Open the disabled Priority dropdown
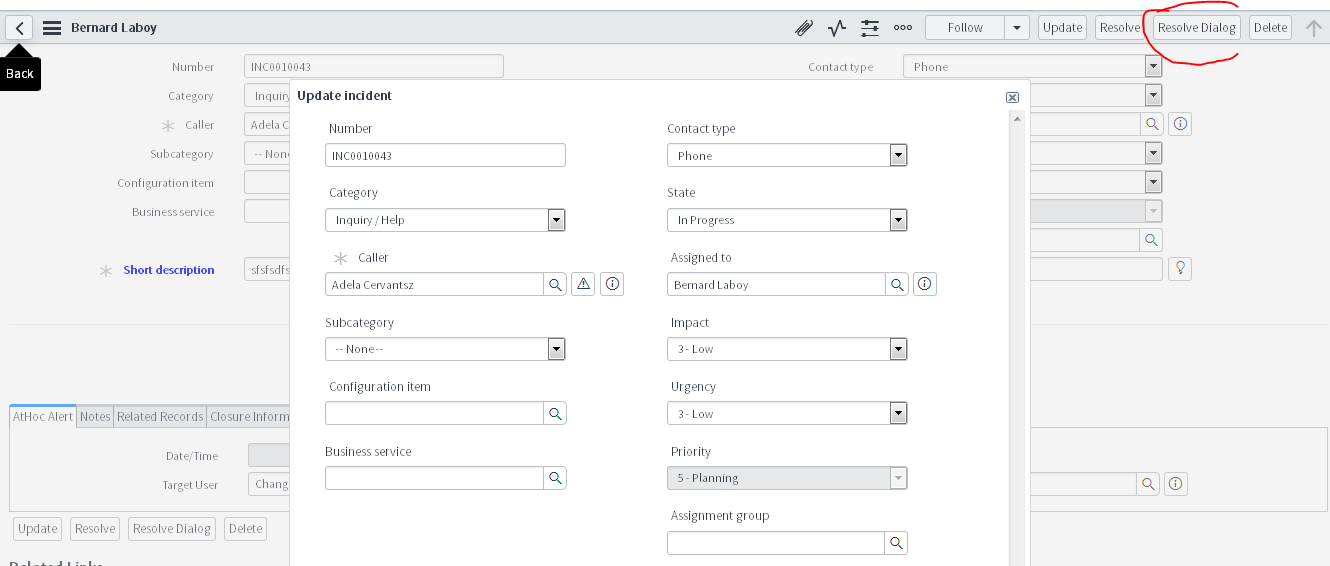 [898, 478]
